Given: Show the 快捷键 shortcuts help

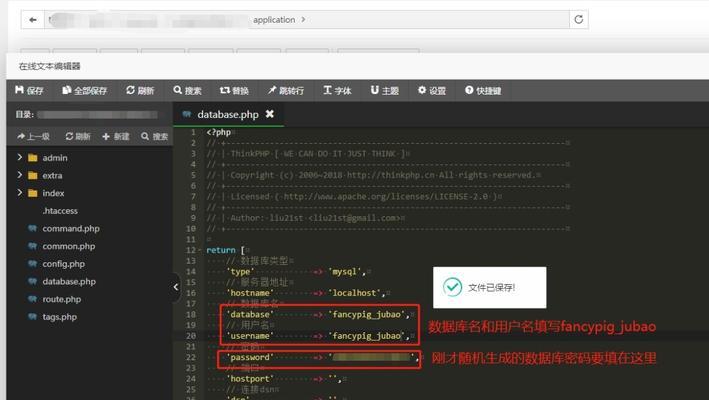Looking at the screenshot, I should [483, 90].
